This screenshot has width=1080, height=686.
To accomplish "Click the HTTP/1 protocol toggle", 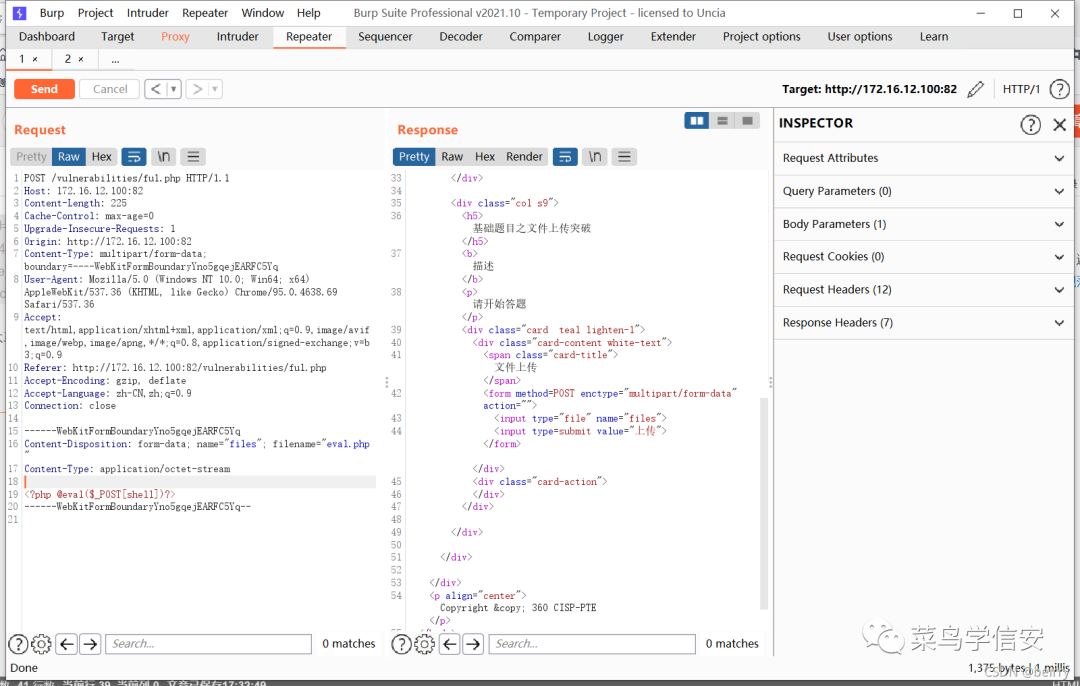I will click(x=1021, y=89).
